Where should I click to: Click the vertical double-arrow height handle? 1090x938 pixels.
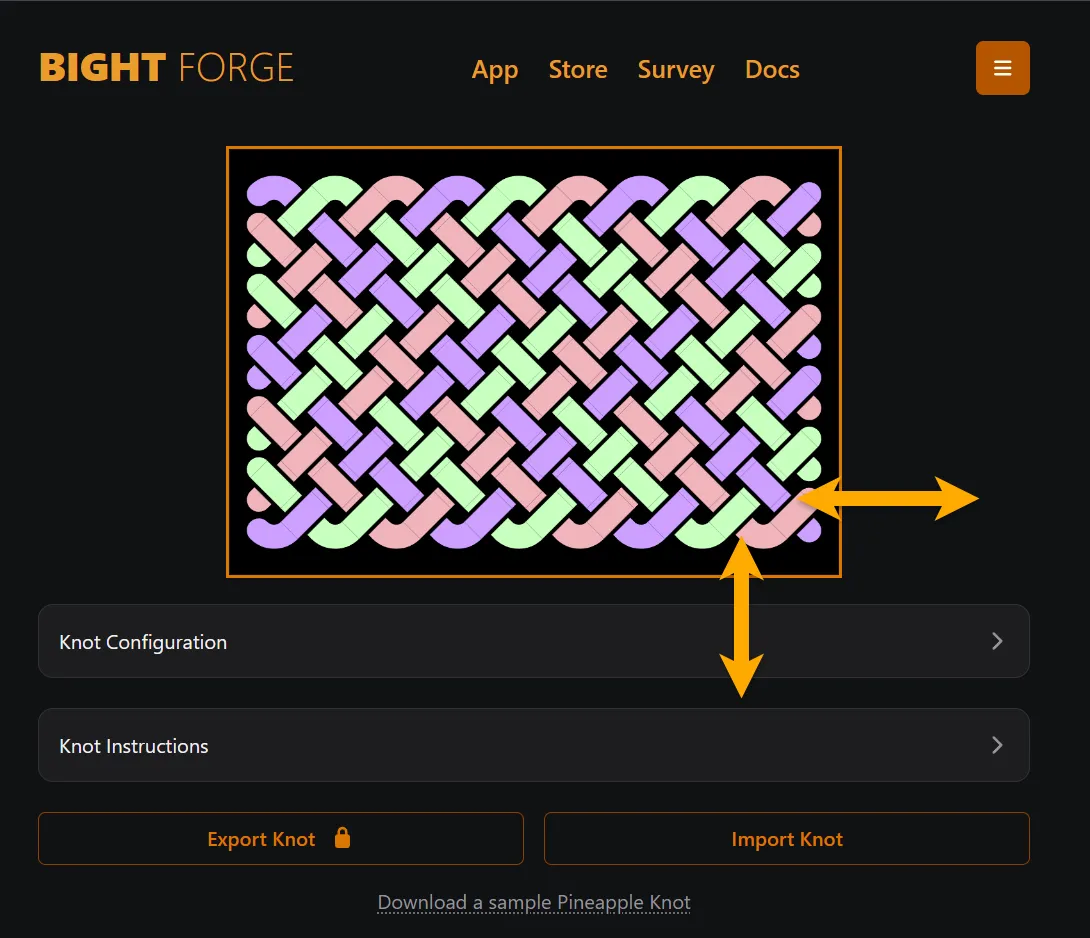click(x=741, y=616)
